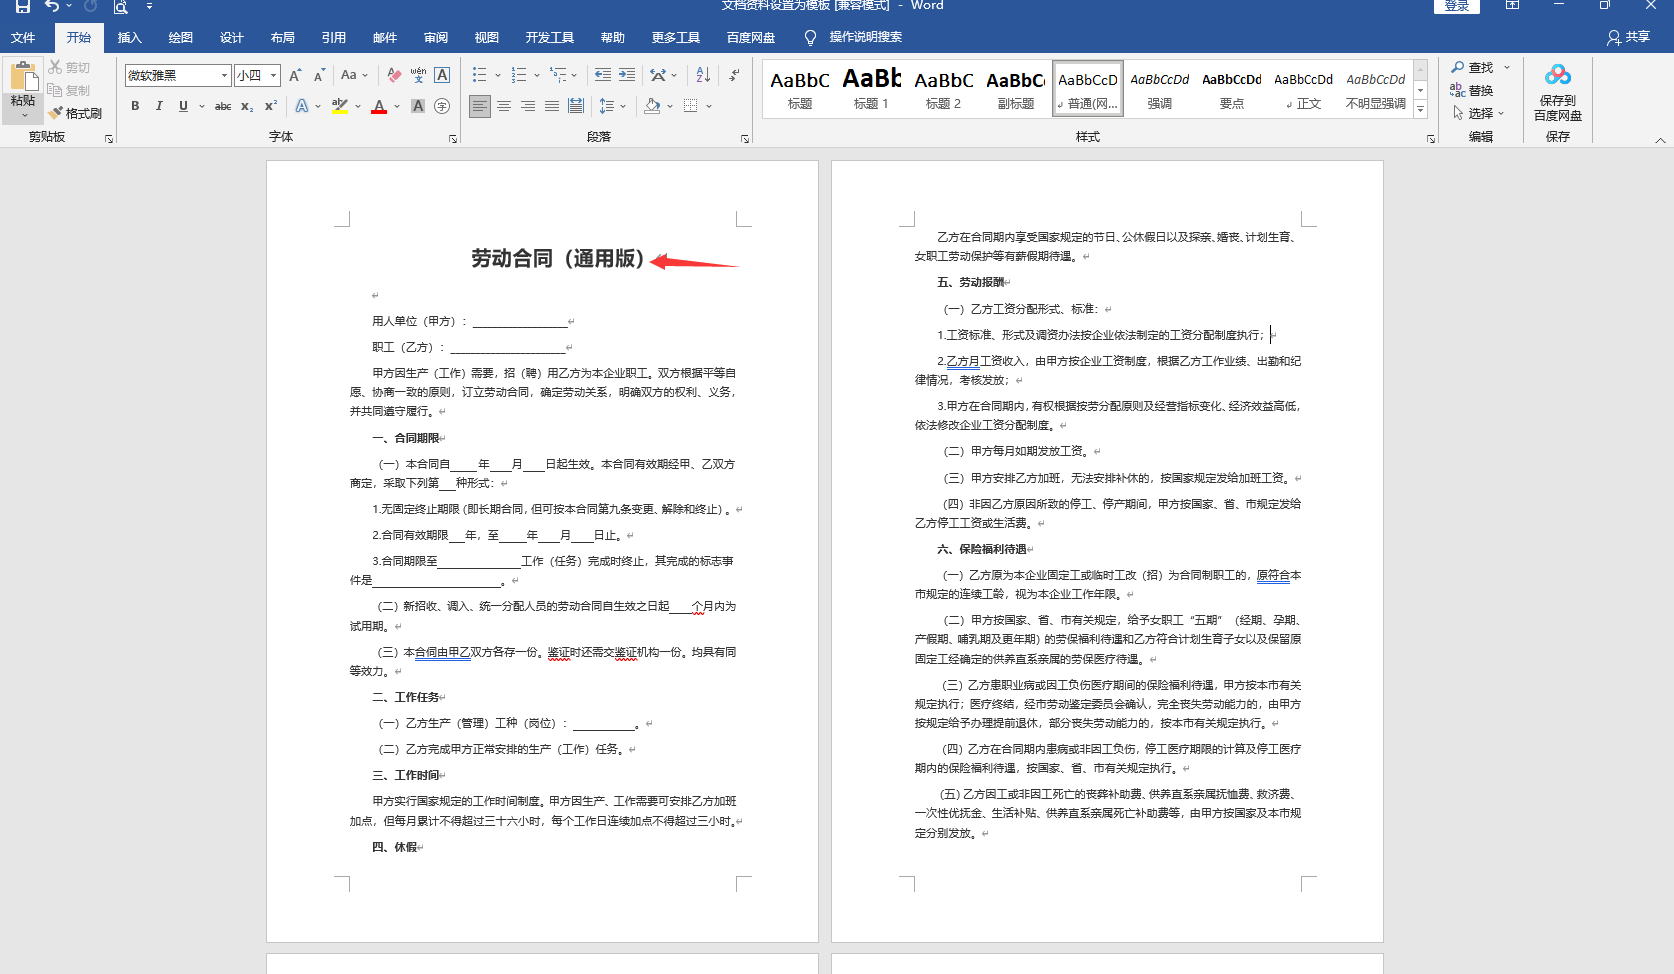Screen dimensions: 1674x974
Task: Expand the line spacing dropdown arrow
Action: [x=623, y=106]
